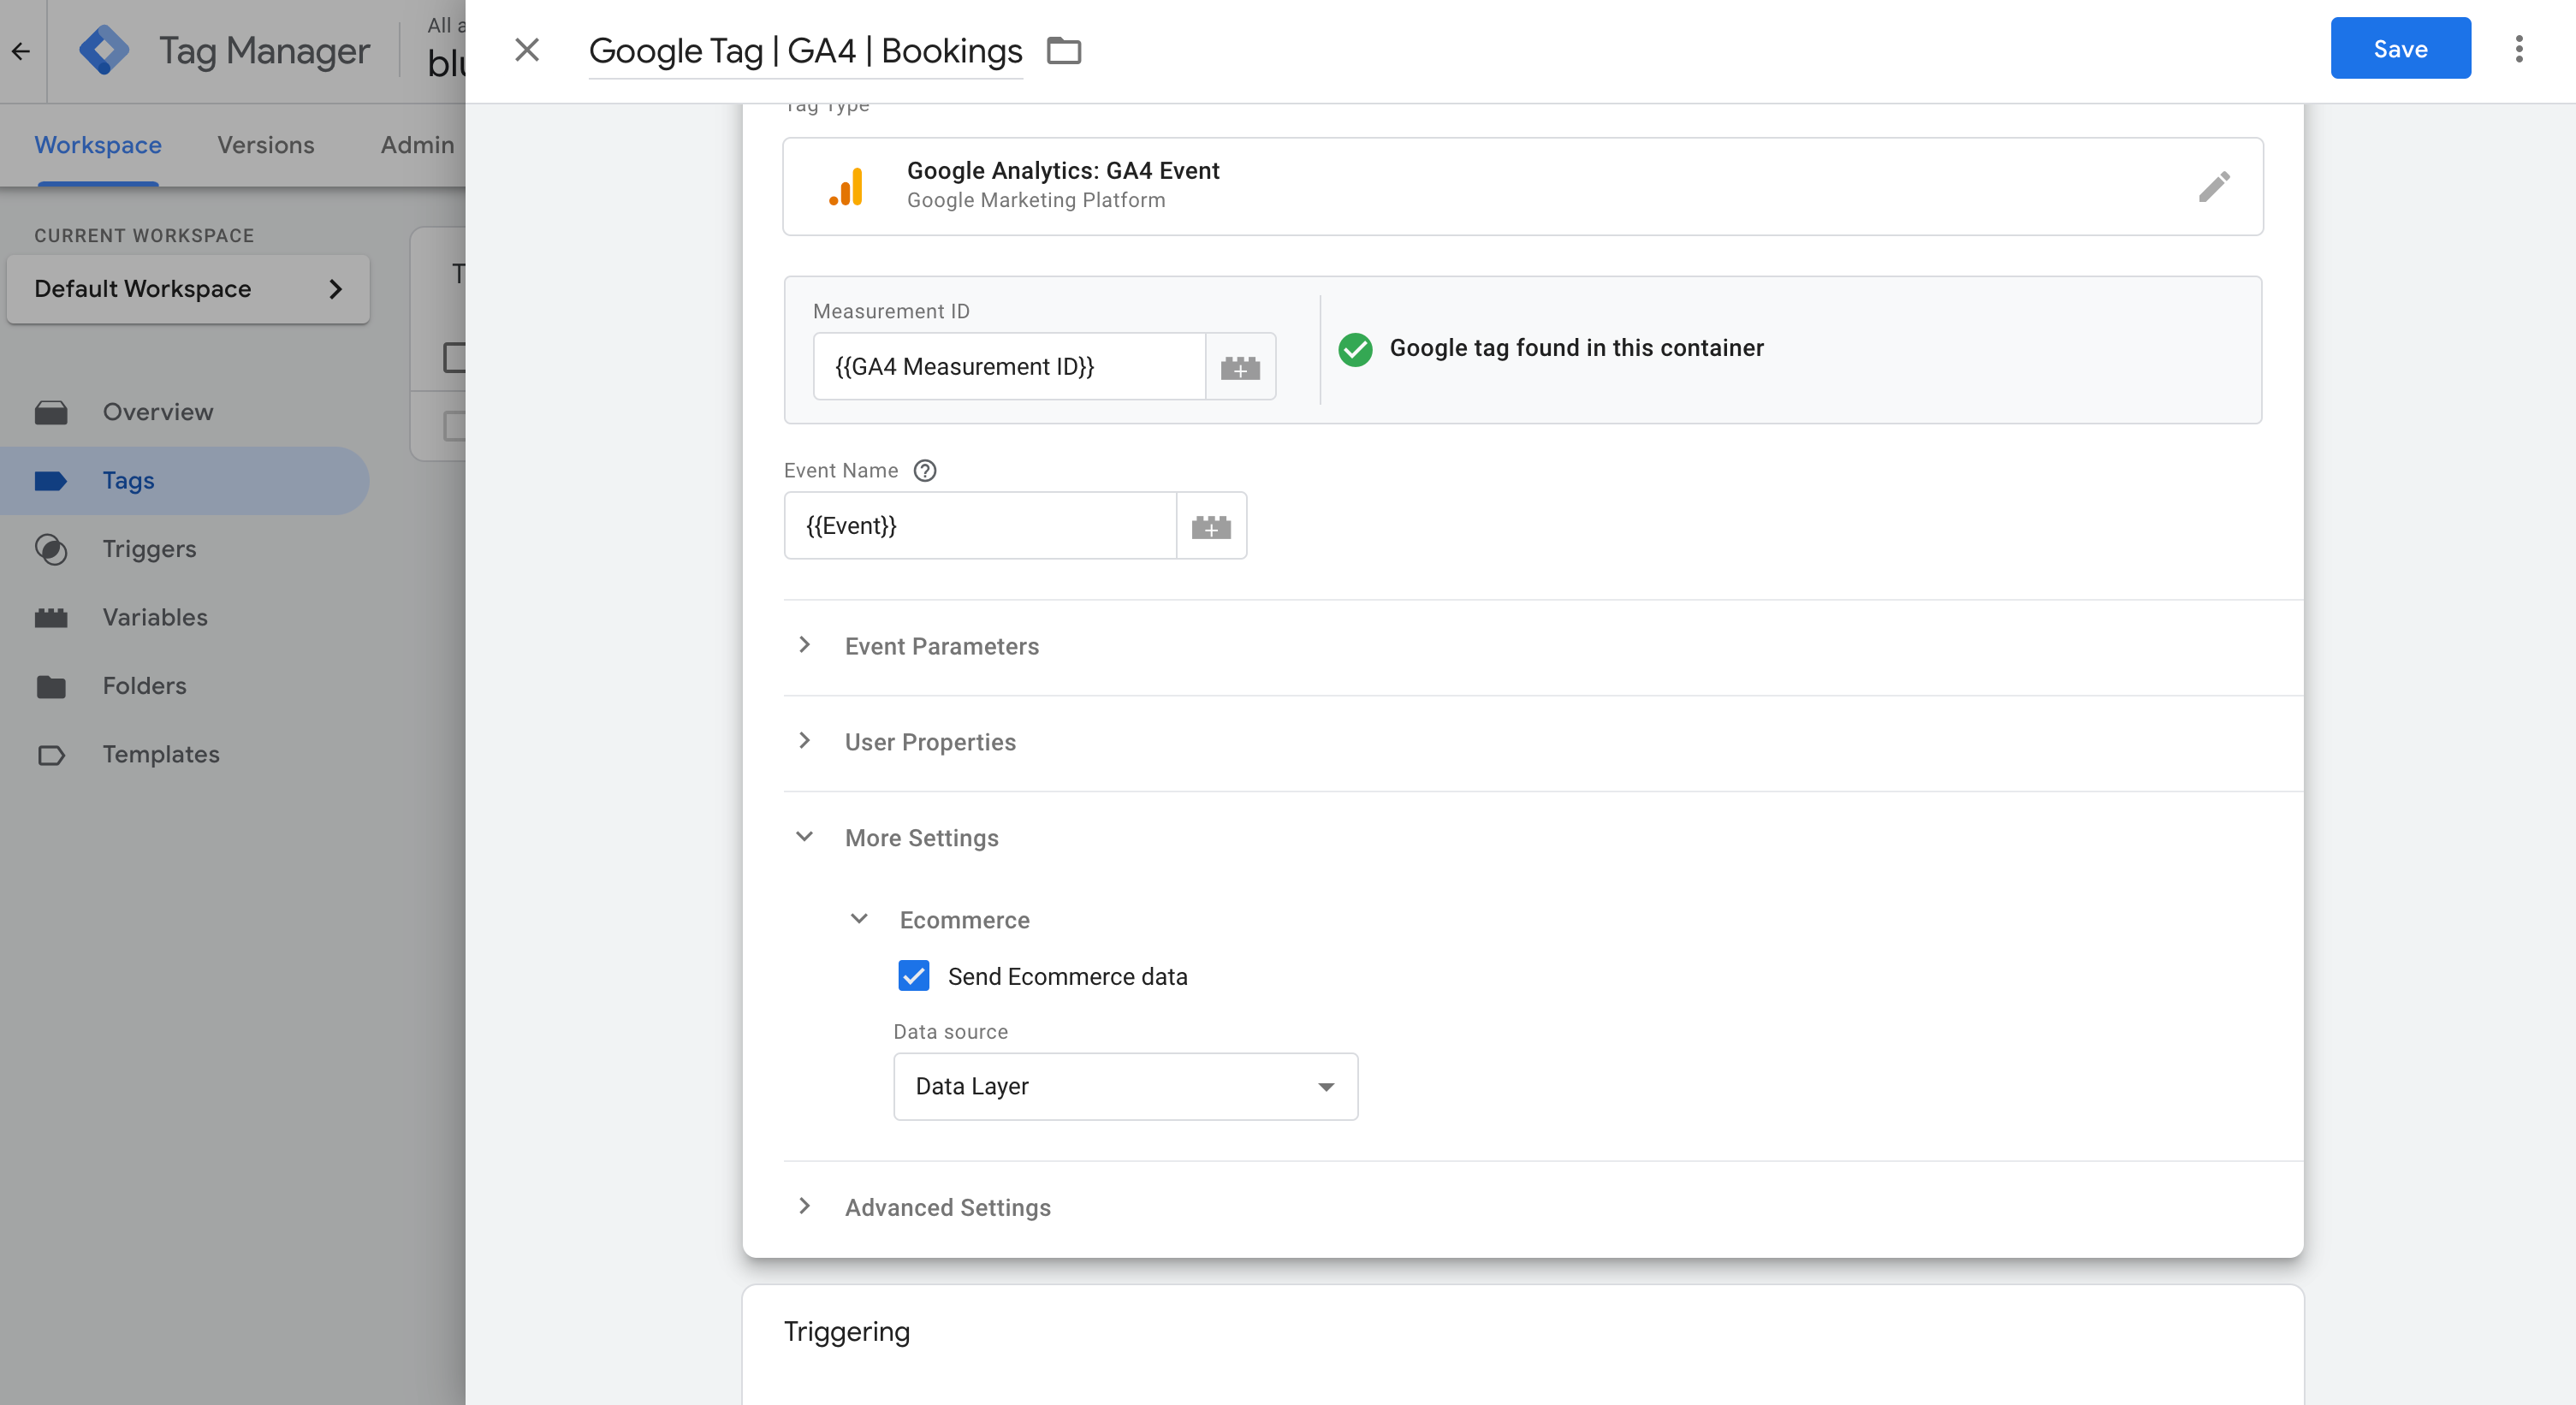Click the Measurement ID input field
Screen dimensions: 2576x1405
coord(1009,367)
